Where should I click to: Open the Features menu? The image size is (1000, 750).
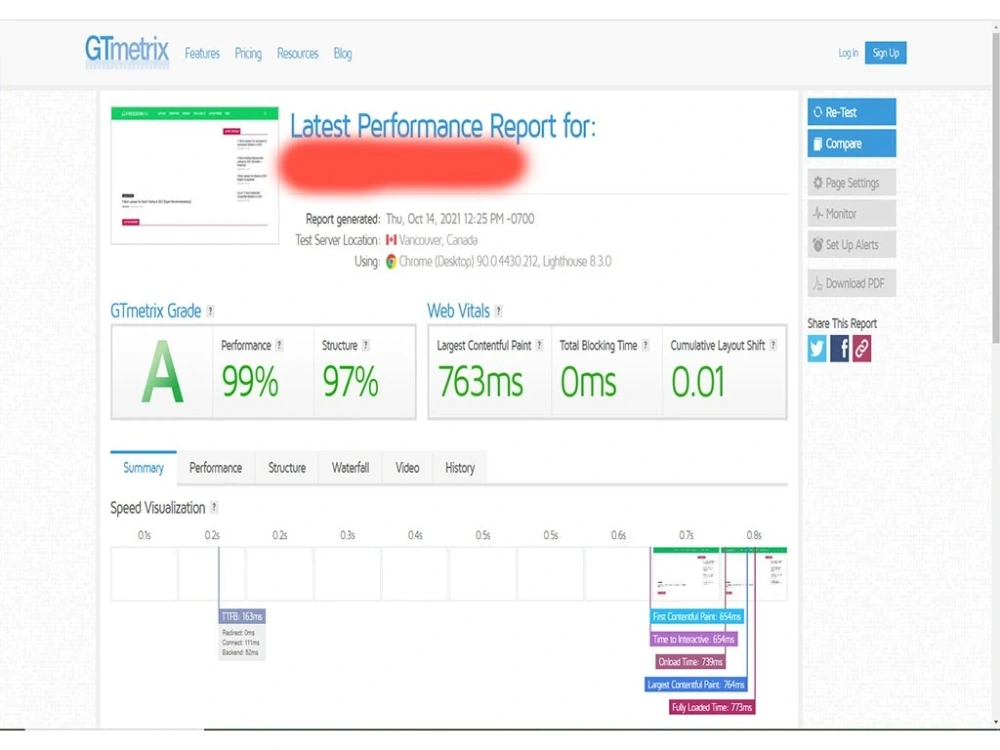point(202,54)
